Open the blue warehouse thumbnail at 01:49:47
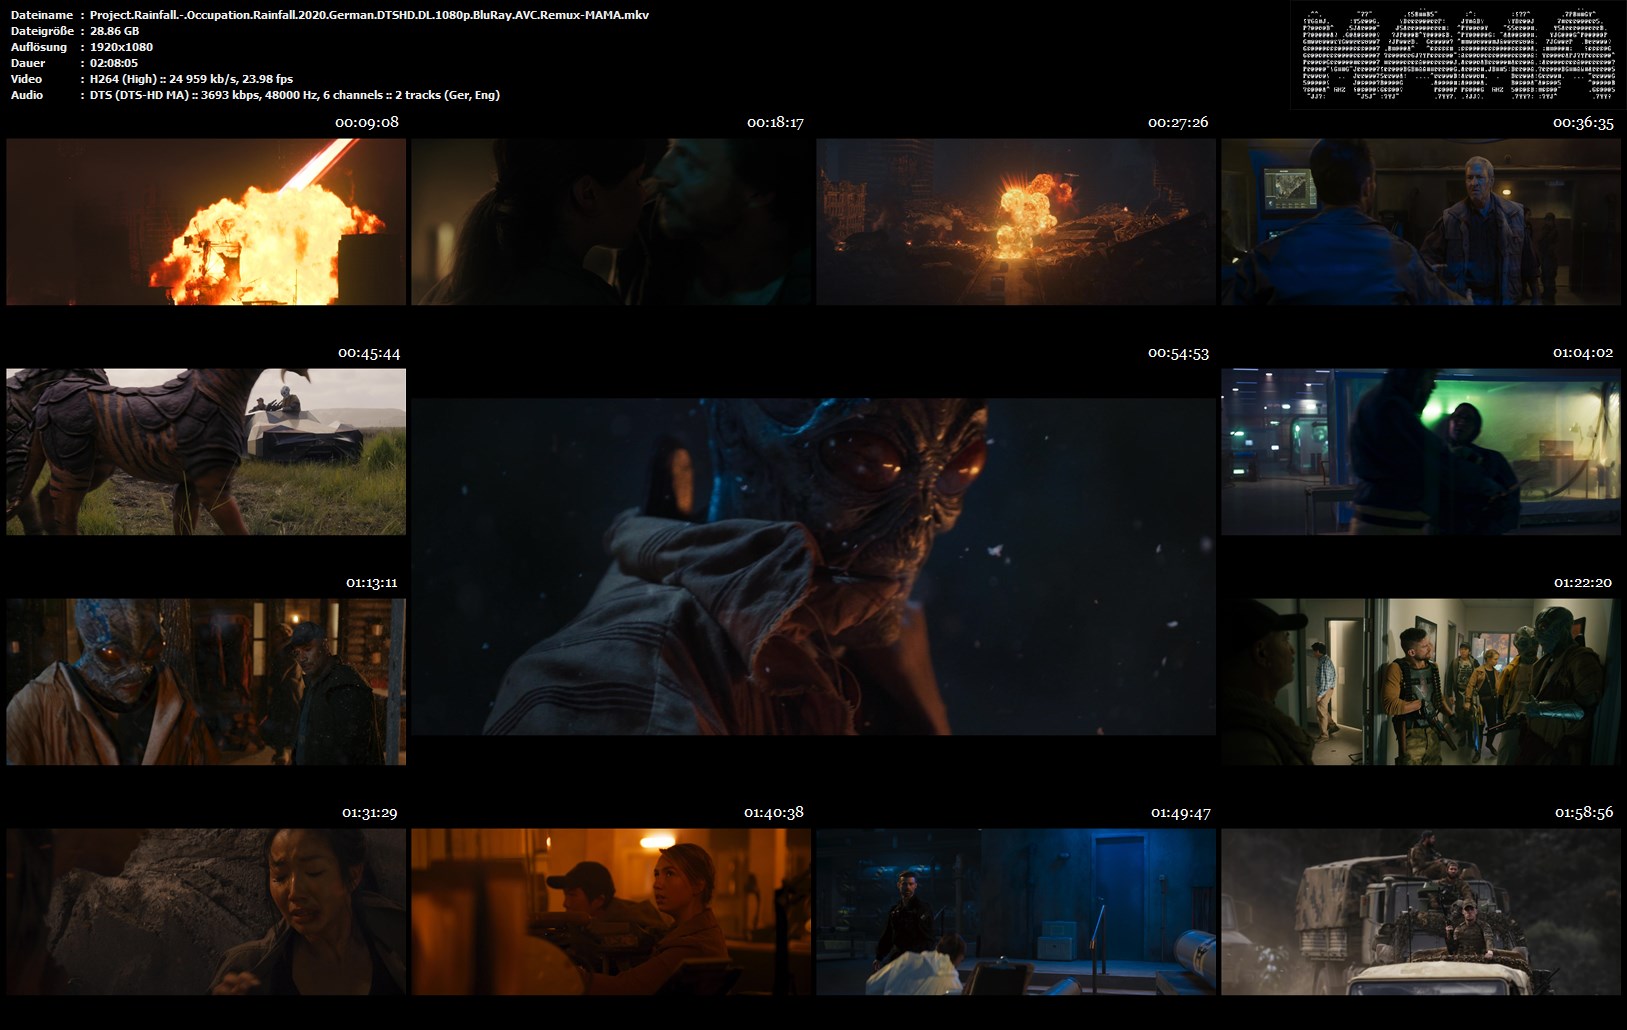1627x1030 pixels. point(1016,911)
